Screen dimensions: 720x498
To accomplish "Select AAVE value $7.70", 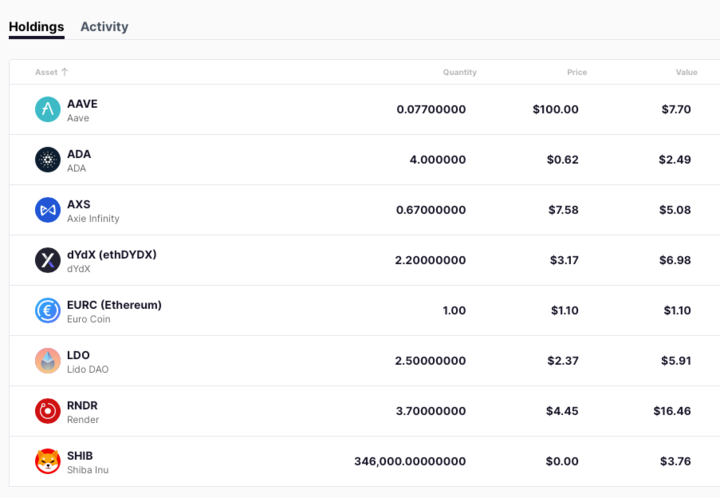I will click(x=676, y=109).
